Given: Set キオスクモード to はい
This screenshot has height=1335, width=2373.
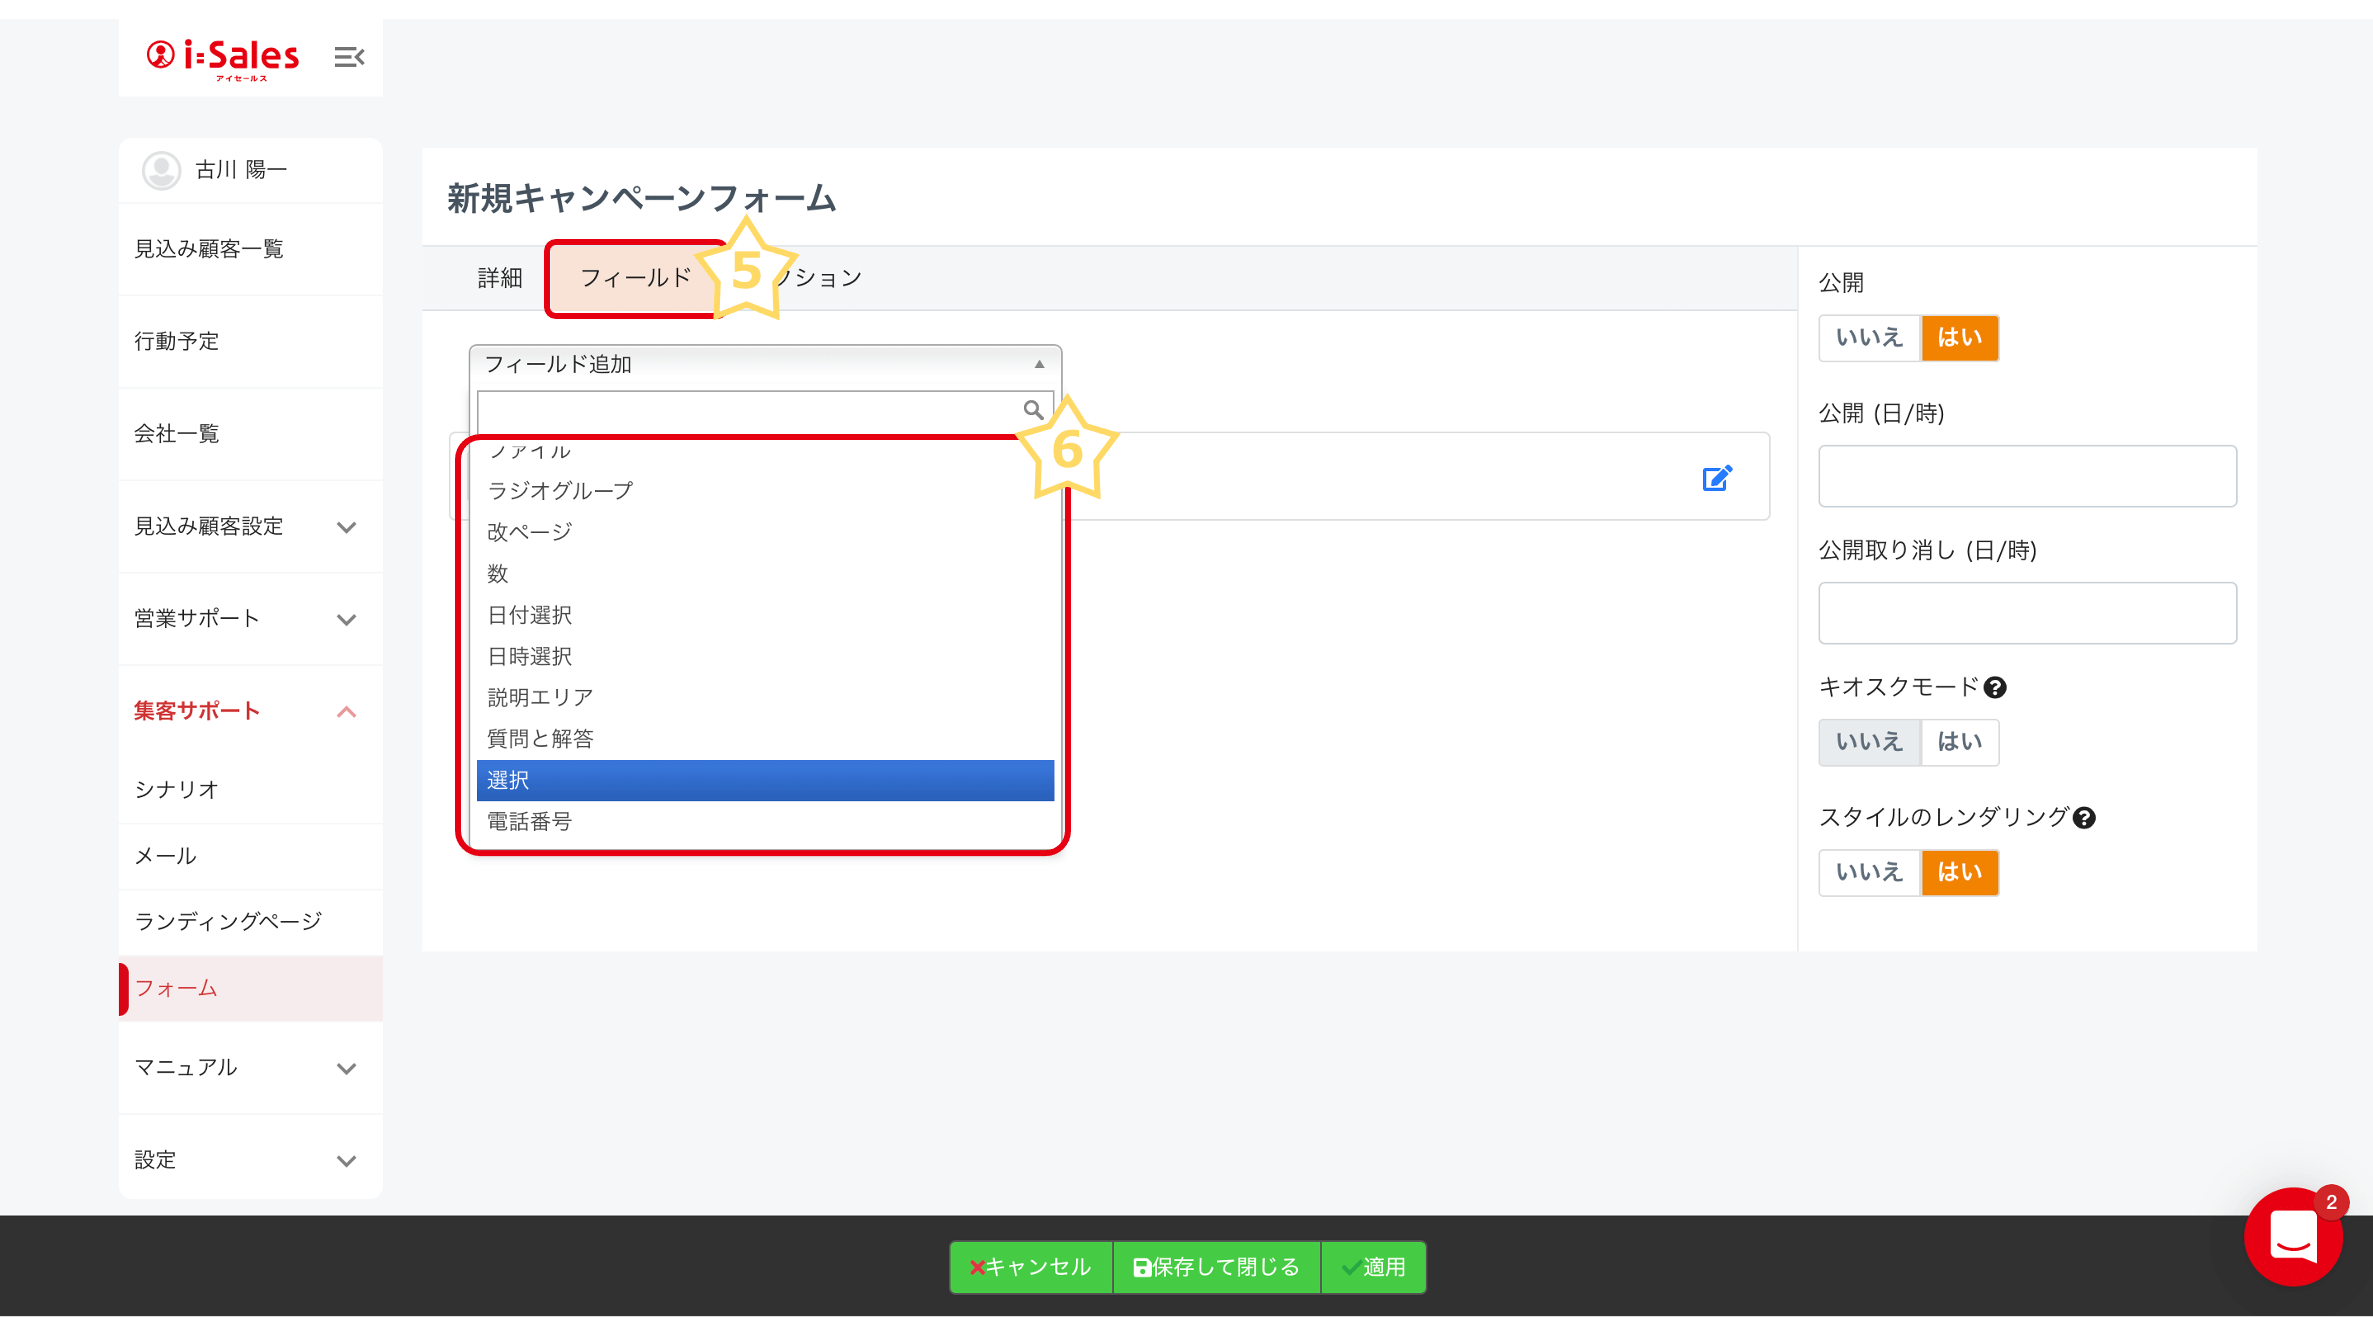Looking at the screenshot, I should 1959,742.
